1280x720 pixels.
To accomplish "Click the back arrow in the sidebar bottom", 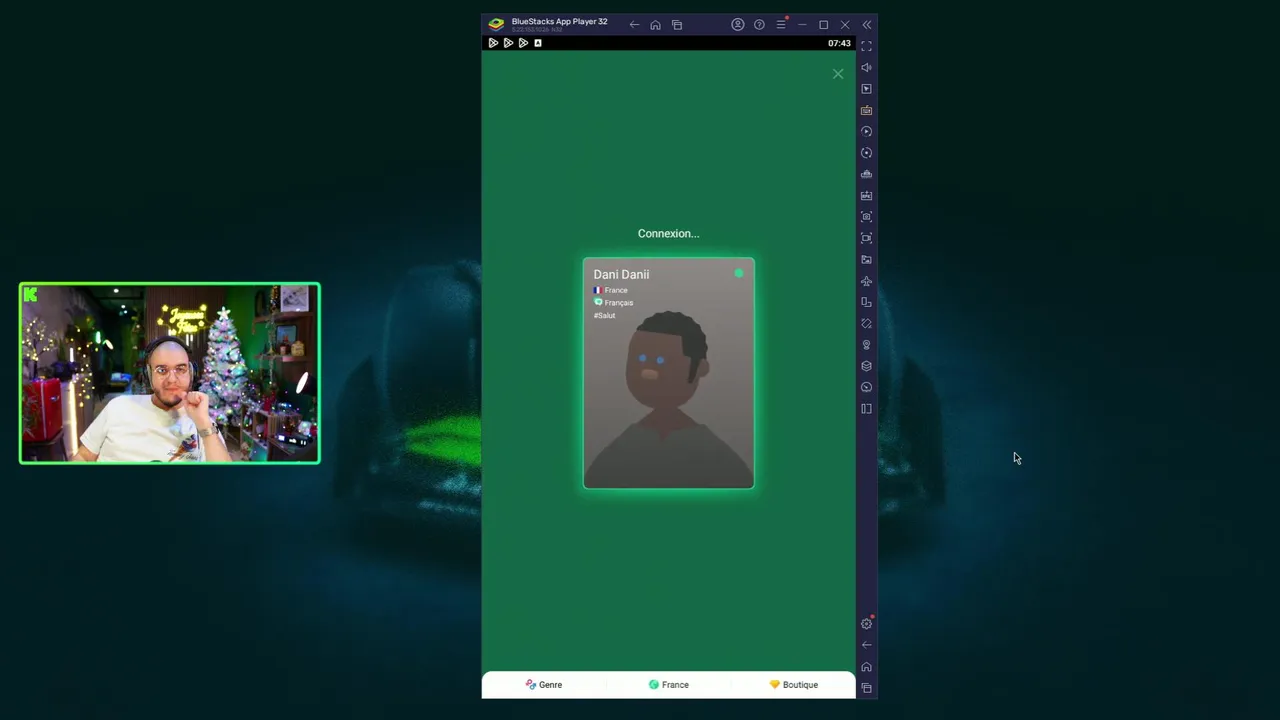I will point(867,645).
